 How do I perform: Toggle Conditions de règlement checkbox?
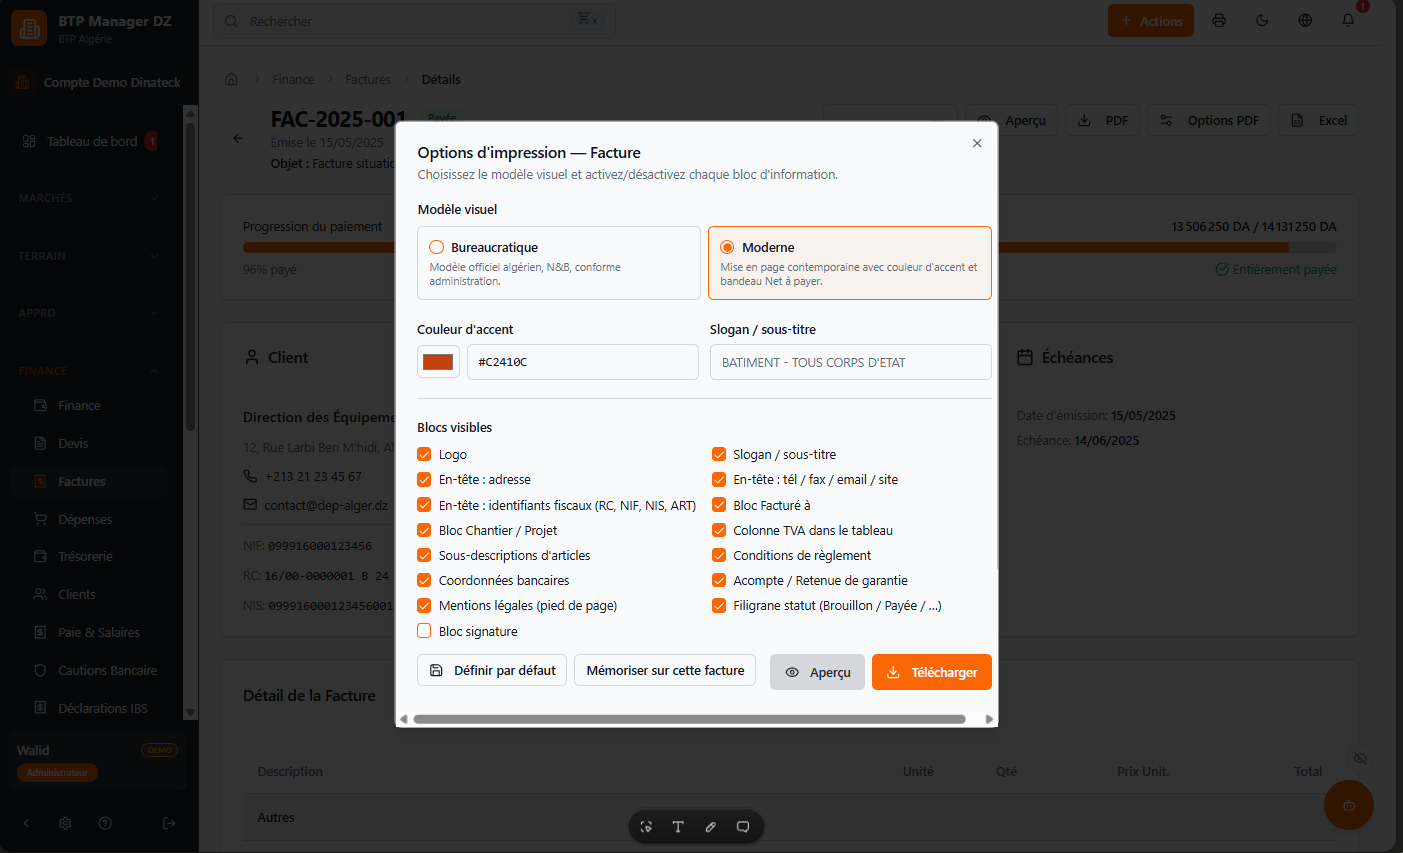(719, 555)
